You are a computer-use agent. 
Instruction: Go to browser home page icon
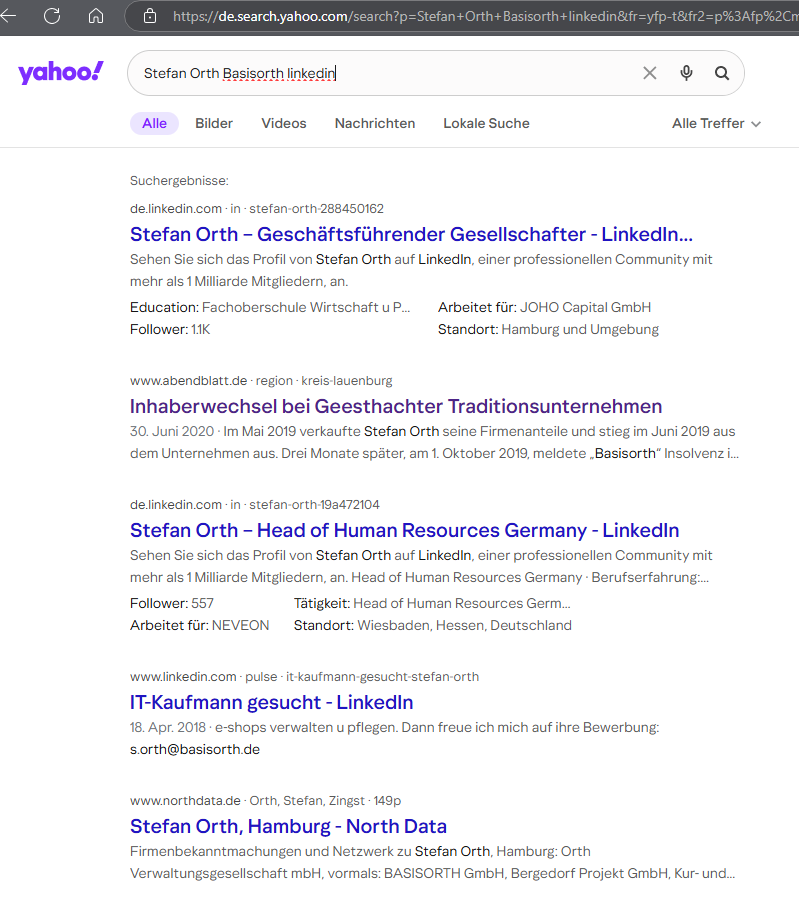tap(96, 16)
